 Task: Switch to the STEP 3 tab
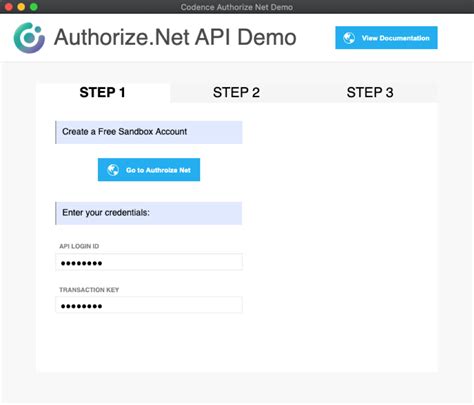370,92
